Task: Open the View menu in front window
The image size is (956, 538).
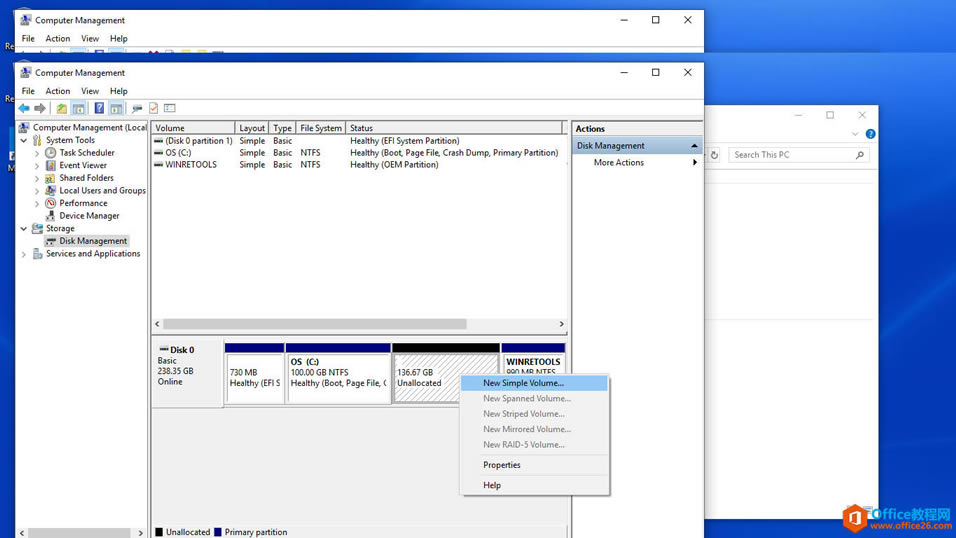Action: click(90, 91)
